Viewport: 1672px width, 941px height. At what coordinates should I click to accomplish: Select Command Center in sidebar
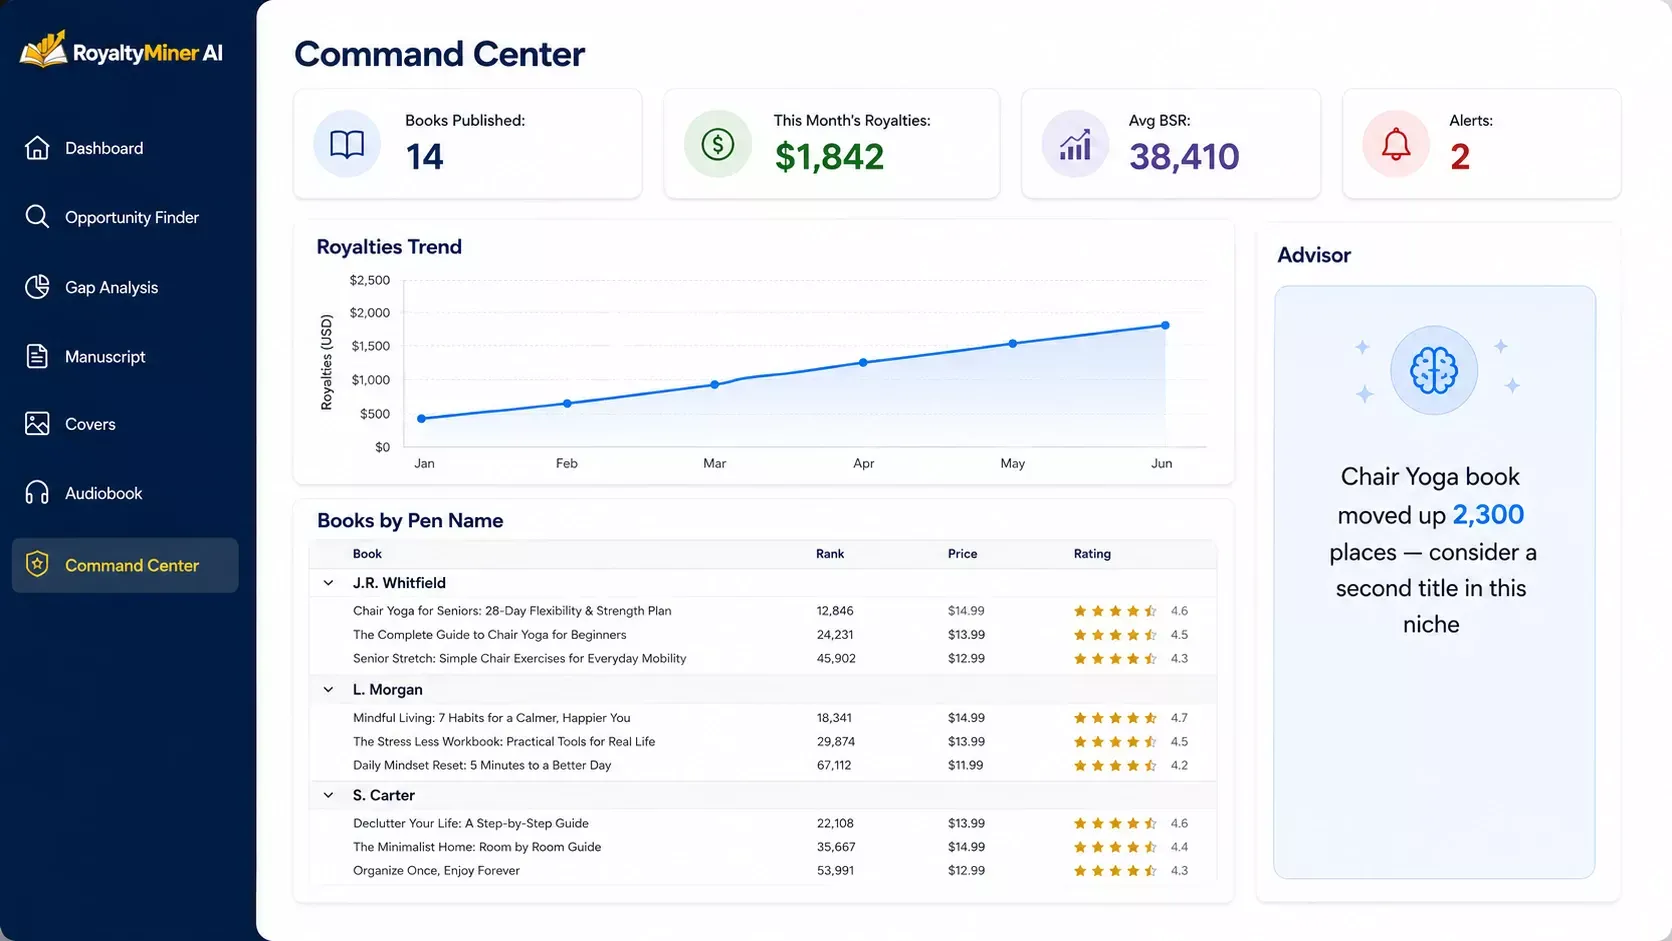(125, 565)
